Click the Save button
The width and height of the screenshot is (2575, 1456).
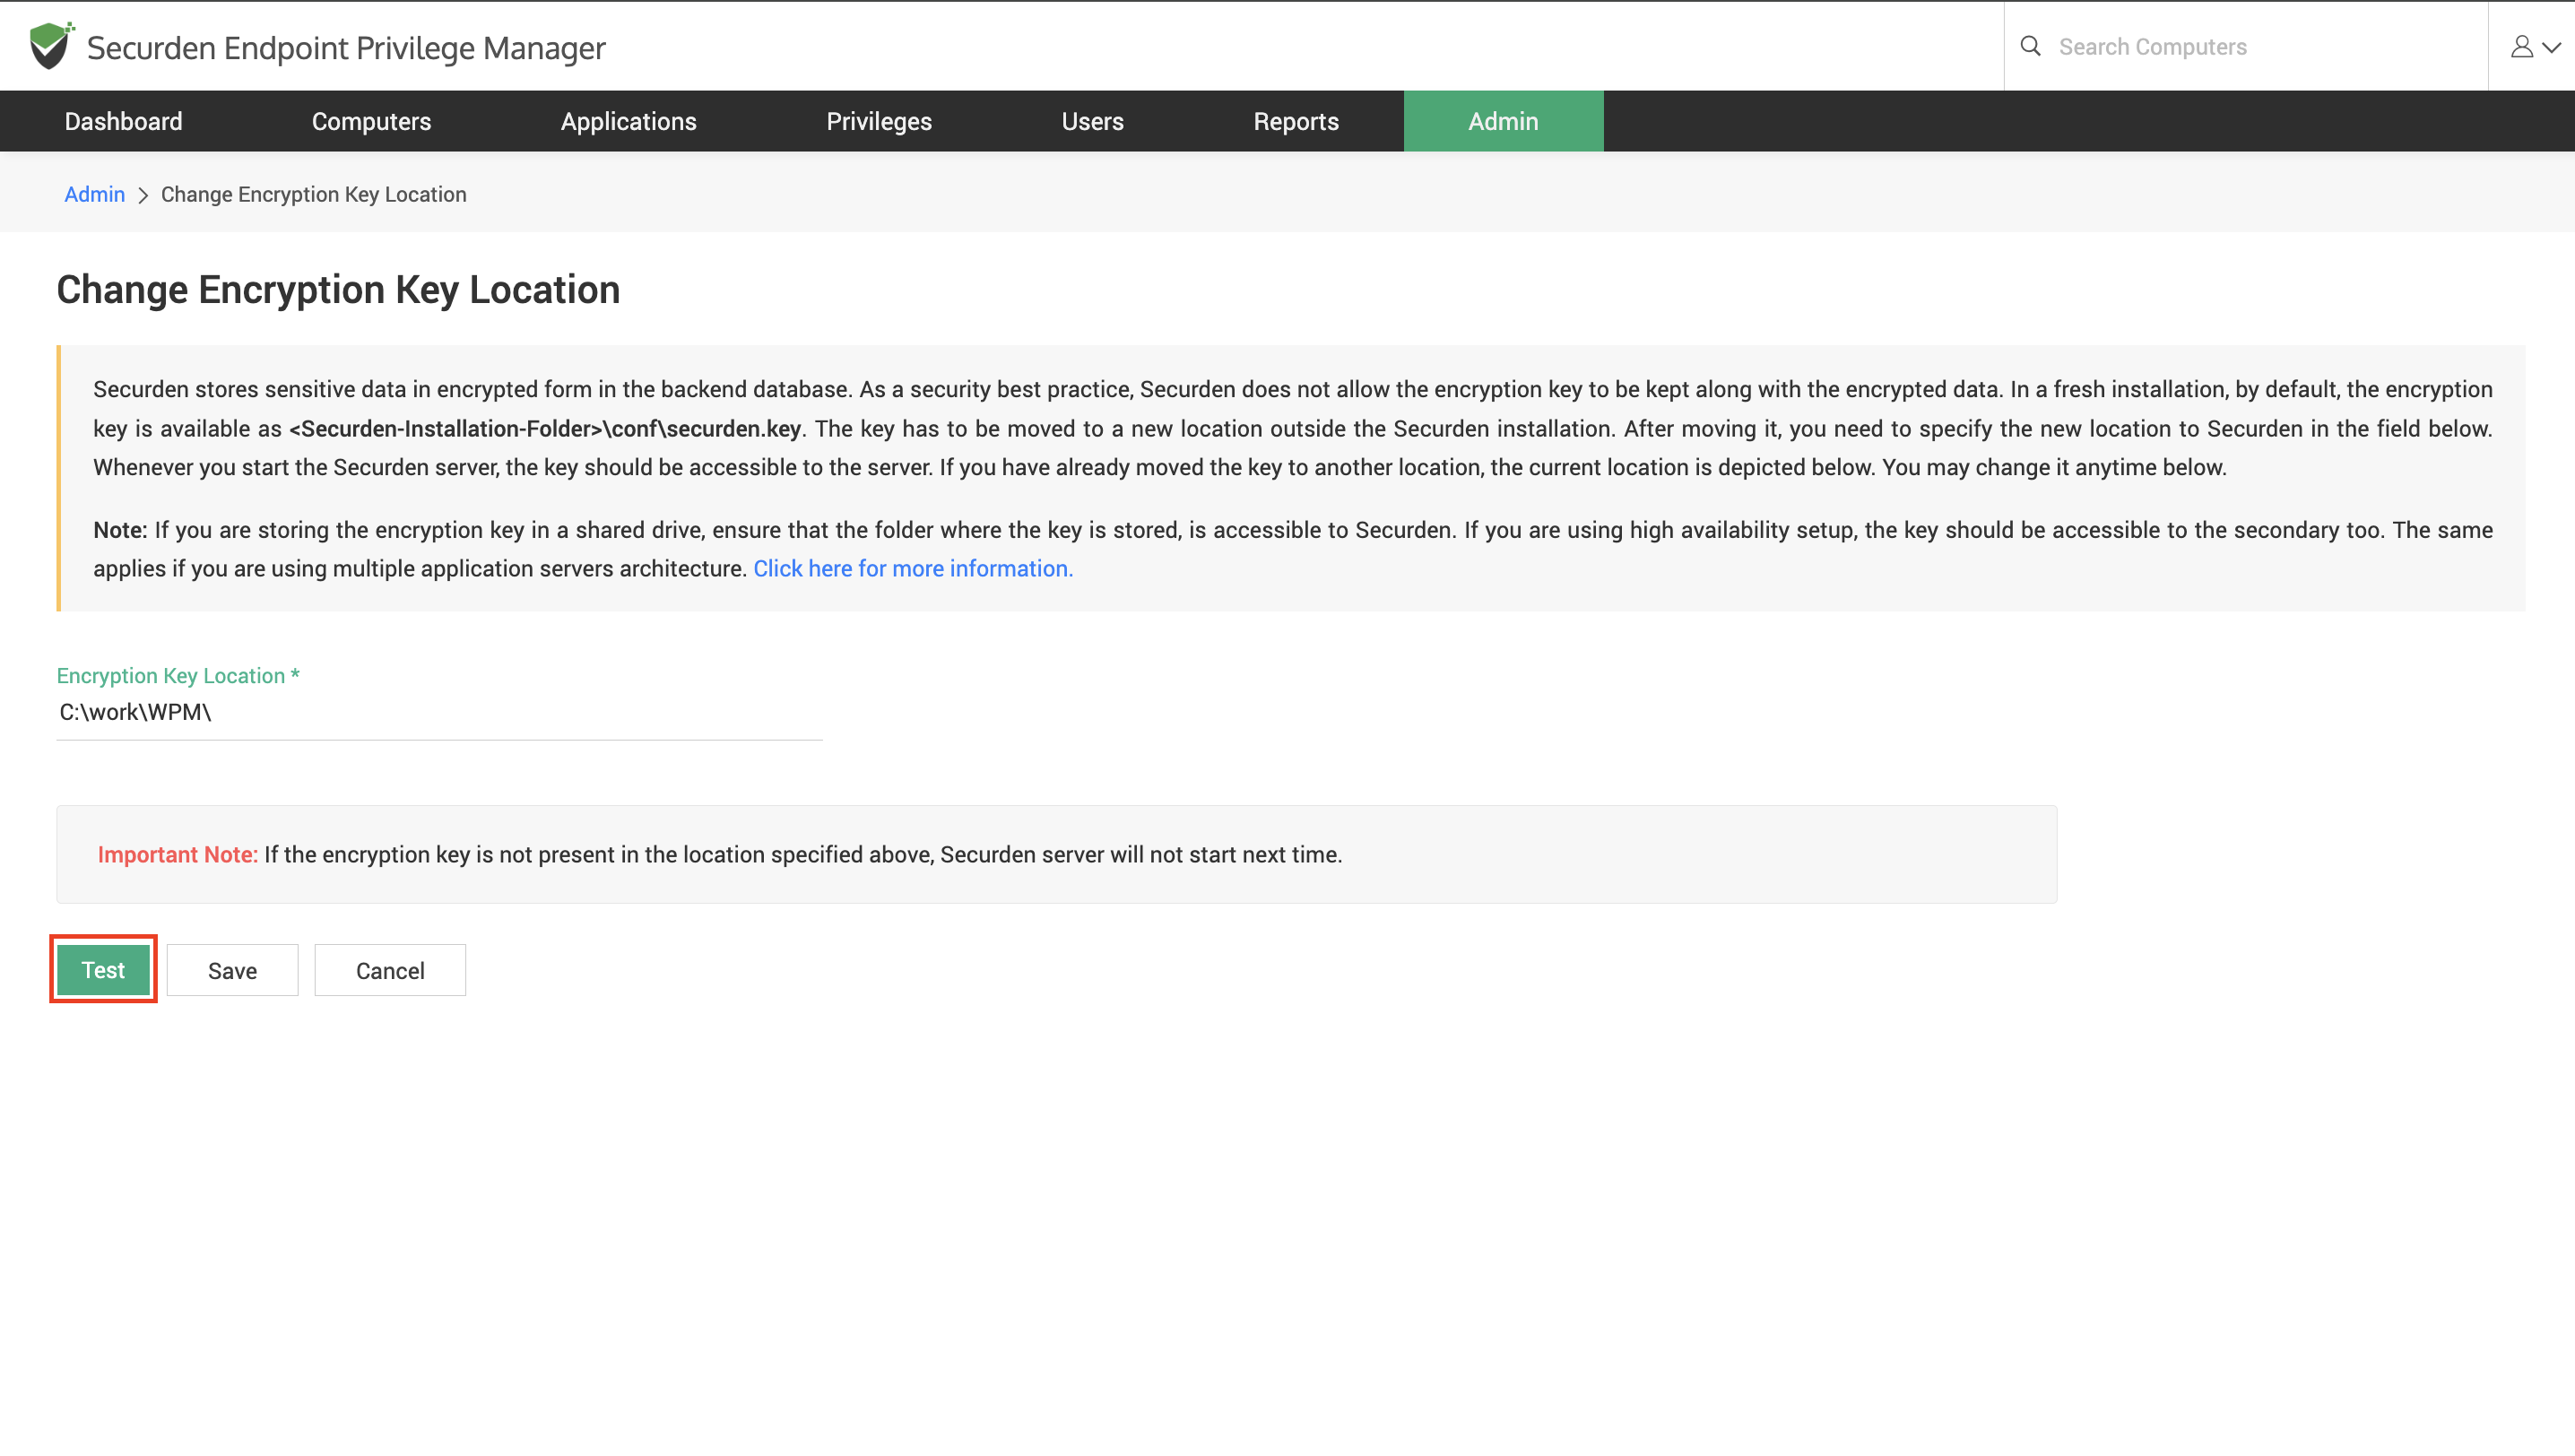[x=232, y=970]
